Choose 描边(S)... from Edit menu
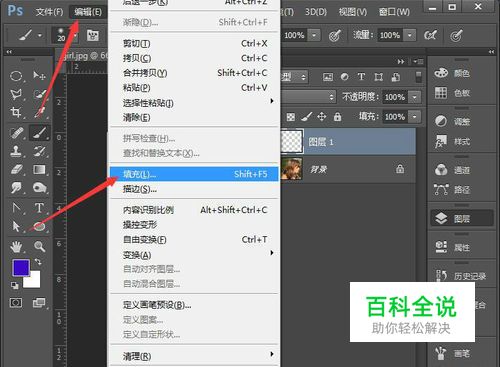The image size is (500, 367). [194, 189]
